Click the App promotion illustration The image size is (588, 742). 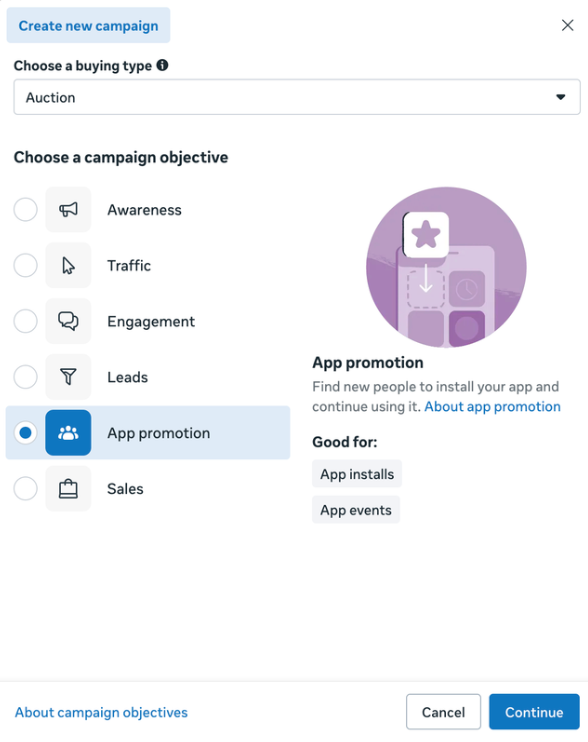[x=446, y=267]
